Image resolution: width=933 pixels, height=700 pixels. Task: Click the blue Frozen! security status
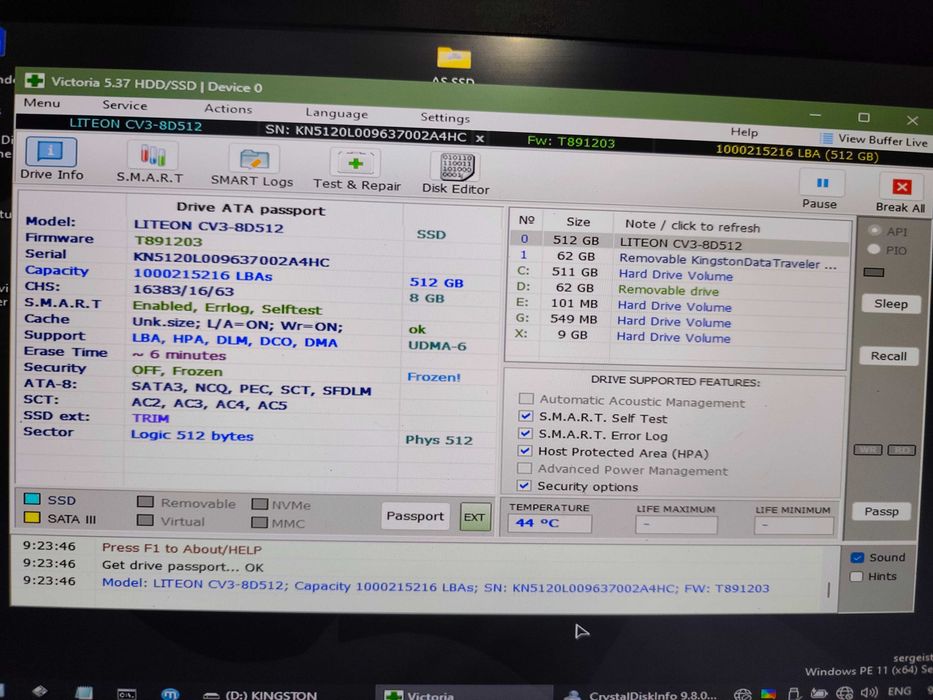[434, 377]
